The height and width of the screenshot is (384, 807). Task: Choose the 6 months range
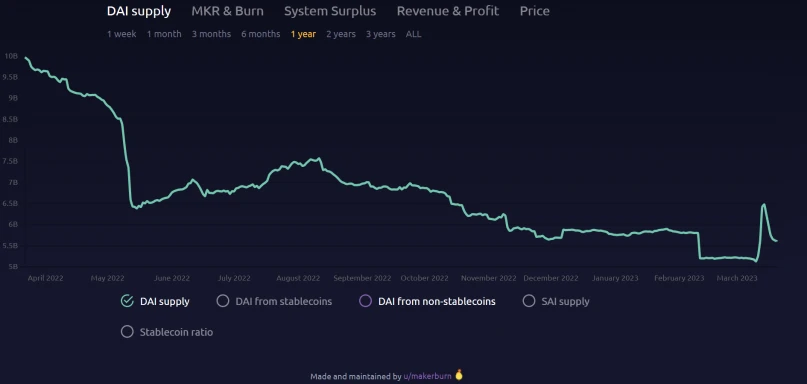pyautogui.click(x=261, y=34)
